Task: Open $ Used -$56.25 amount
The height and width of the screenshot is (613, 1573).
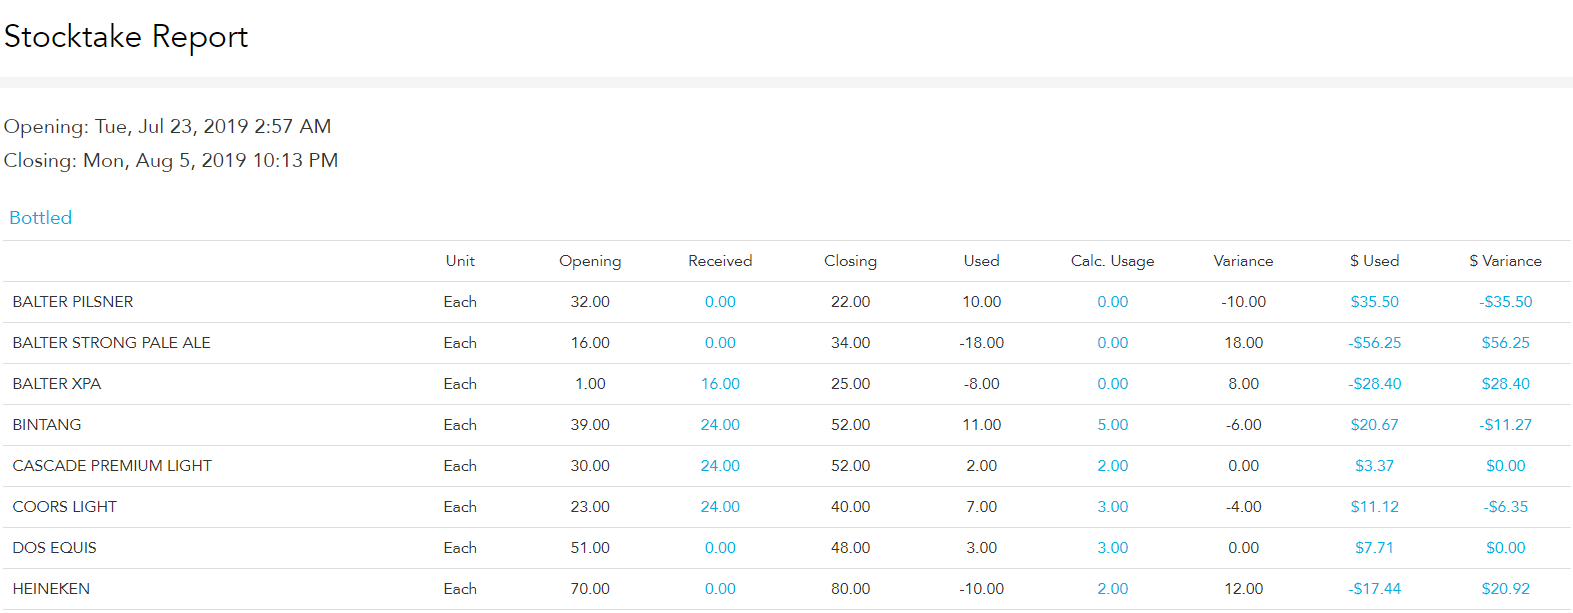Action: (x=1375, y=343)
